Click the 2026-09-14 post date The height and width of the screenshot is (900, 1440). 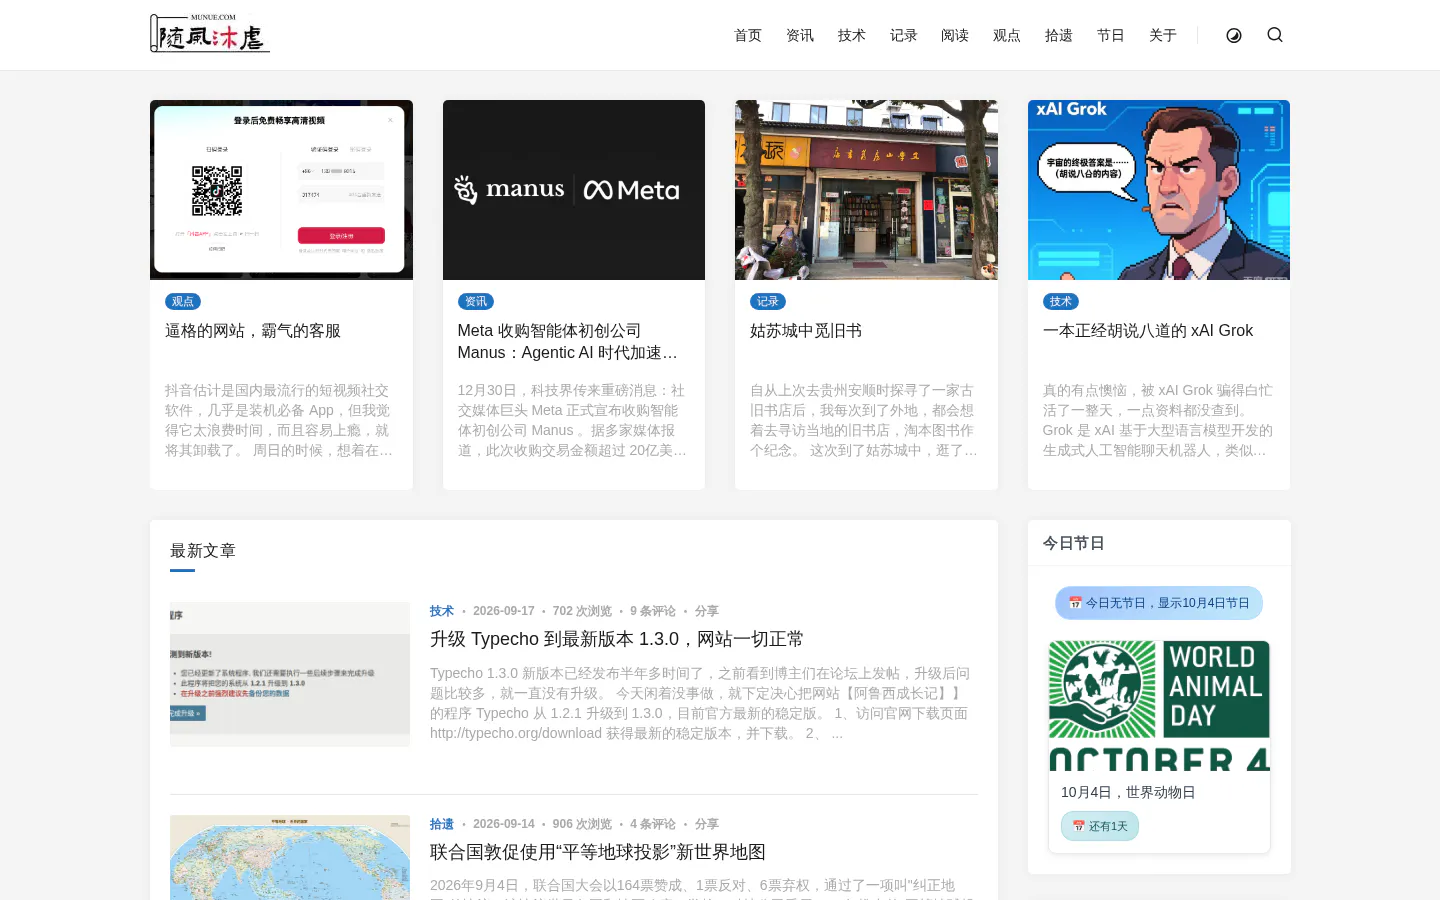coord(504,824)
